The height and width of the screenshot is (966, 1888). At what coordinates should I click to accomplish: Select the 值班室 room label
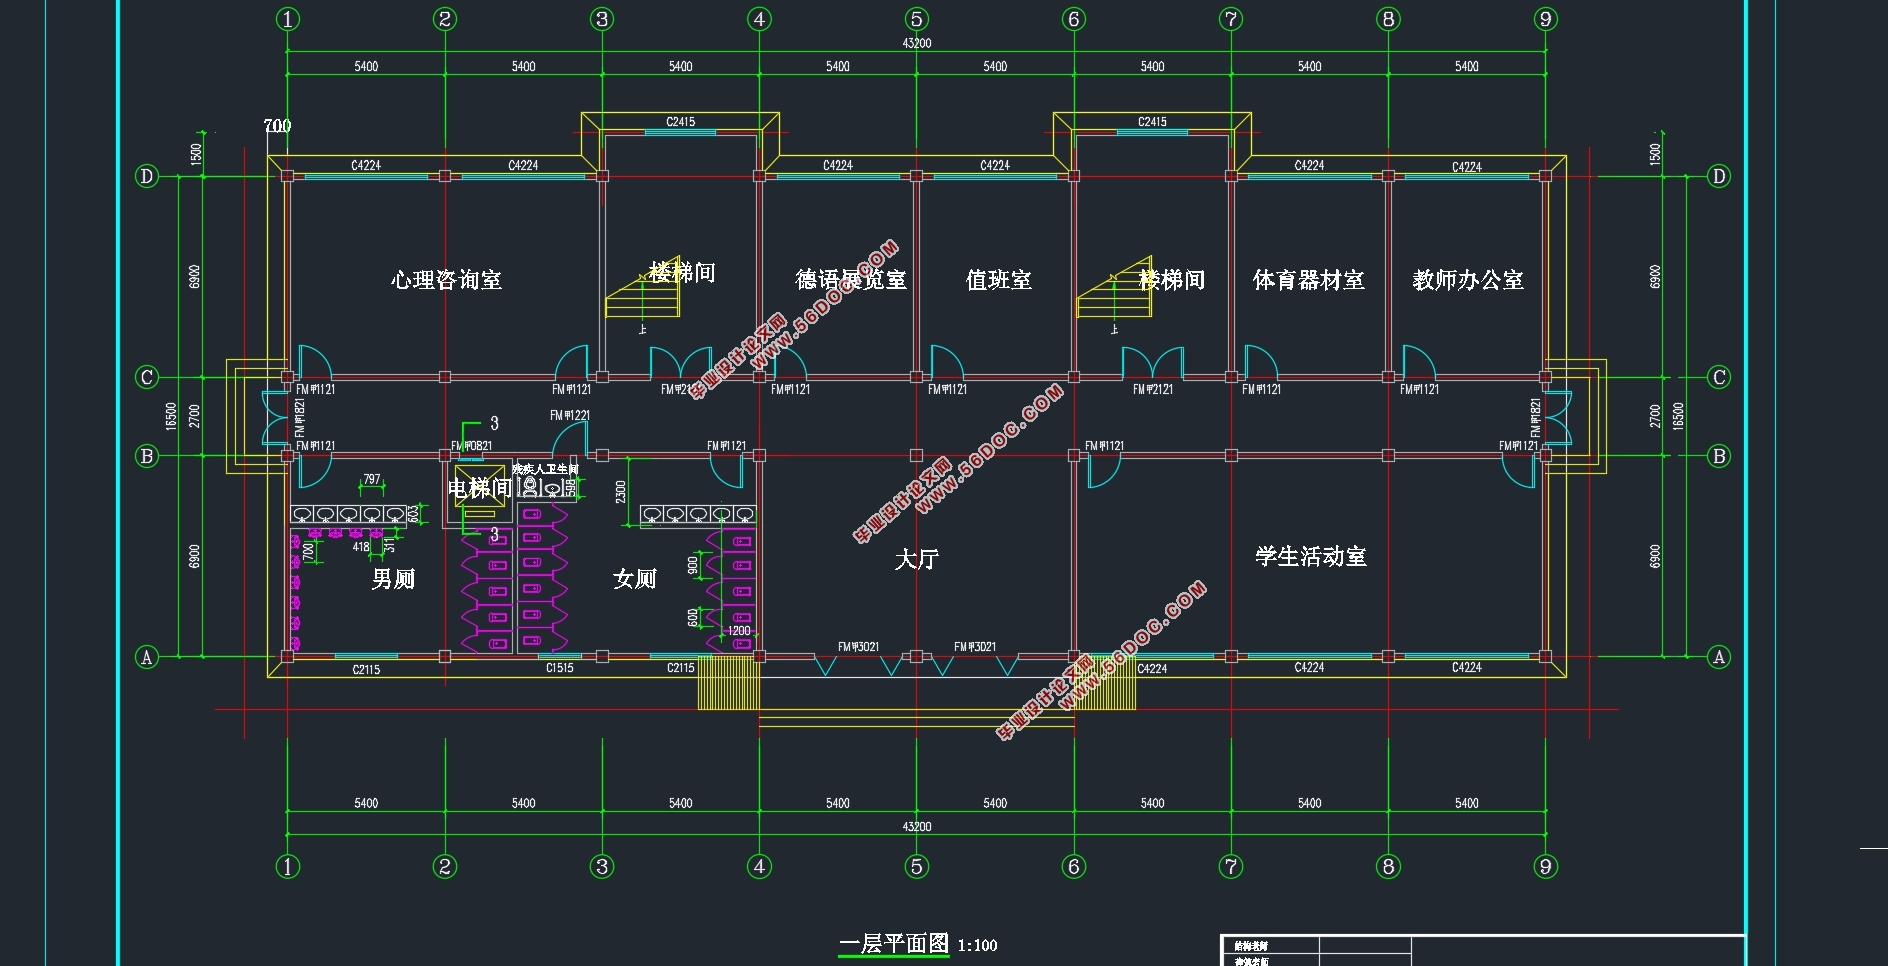coord(998,280)
